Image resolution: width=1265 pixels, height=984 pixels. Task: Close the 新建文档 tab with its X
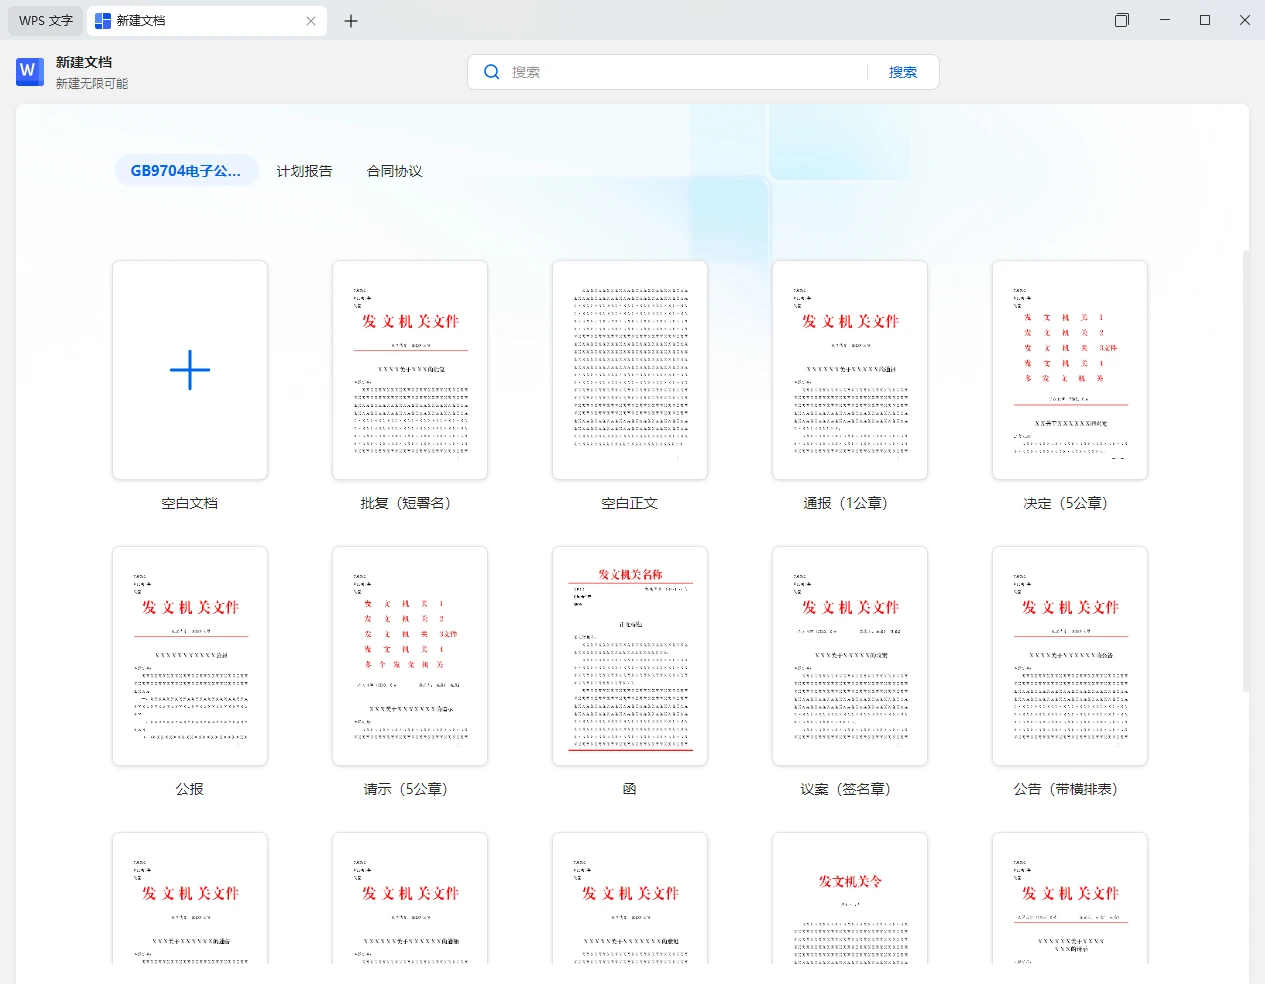tap(310, 20)
